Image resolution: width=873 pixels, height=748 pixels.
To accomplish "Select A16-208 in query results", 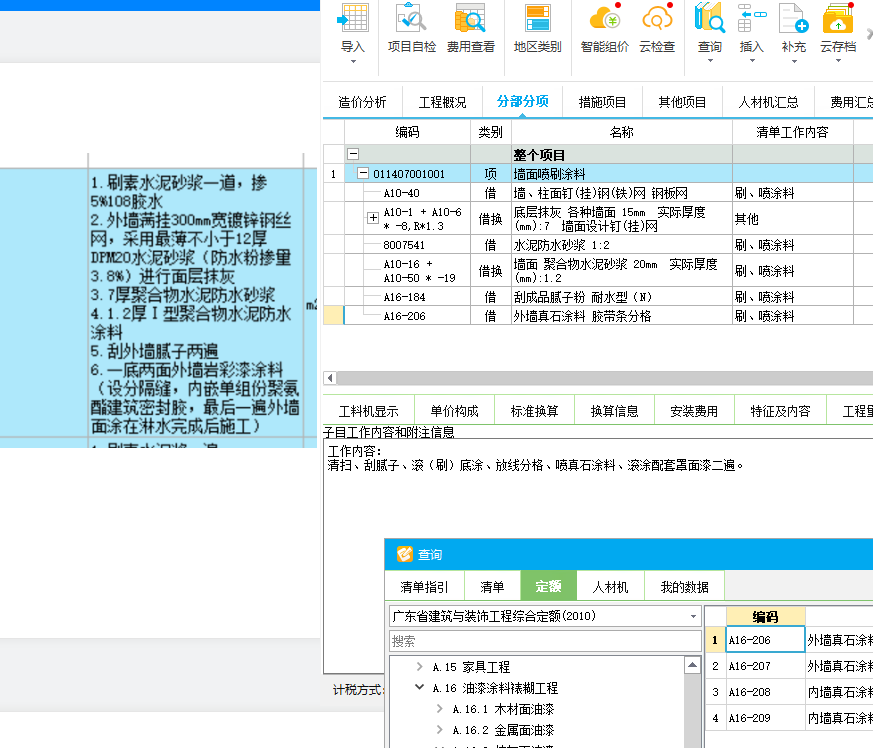I will pos(766,692).
